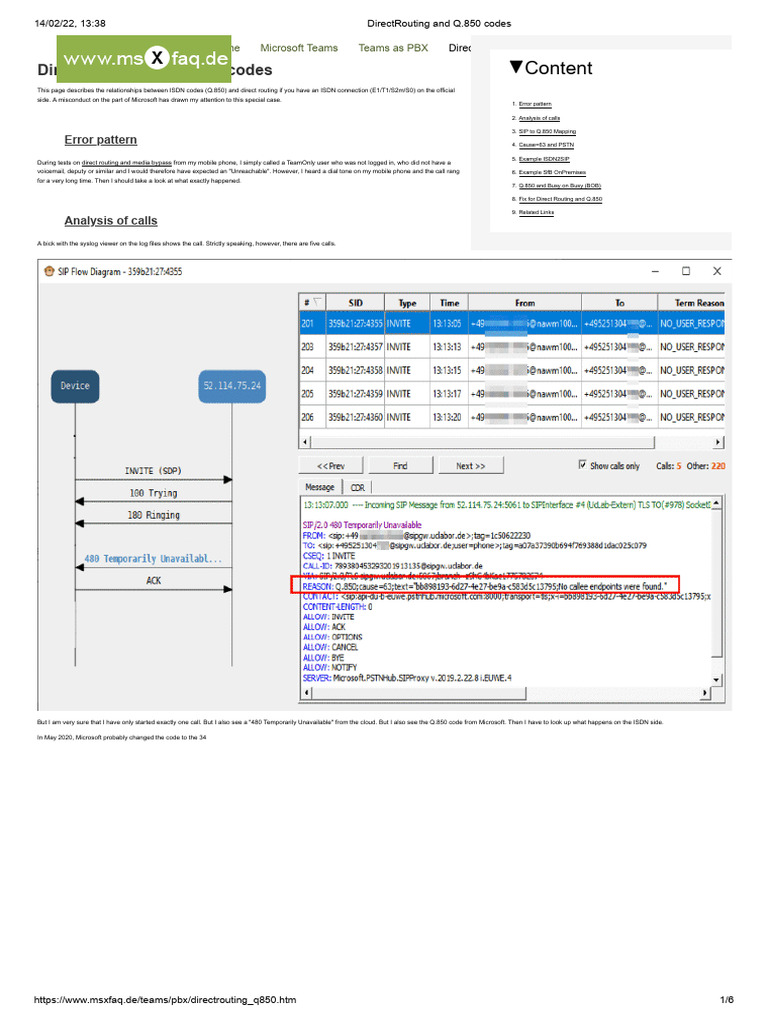
Task: Click the msxfaq.de logo
Action: click(144, 59)
